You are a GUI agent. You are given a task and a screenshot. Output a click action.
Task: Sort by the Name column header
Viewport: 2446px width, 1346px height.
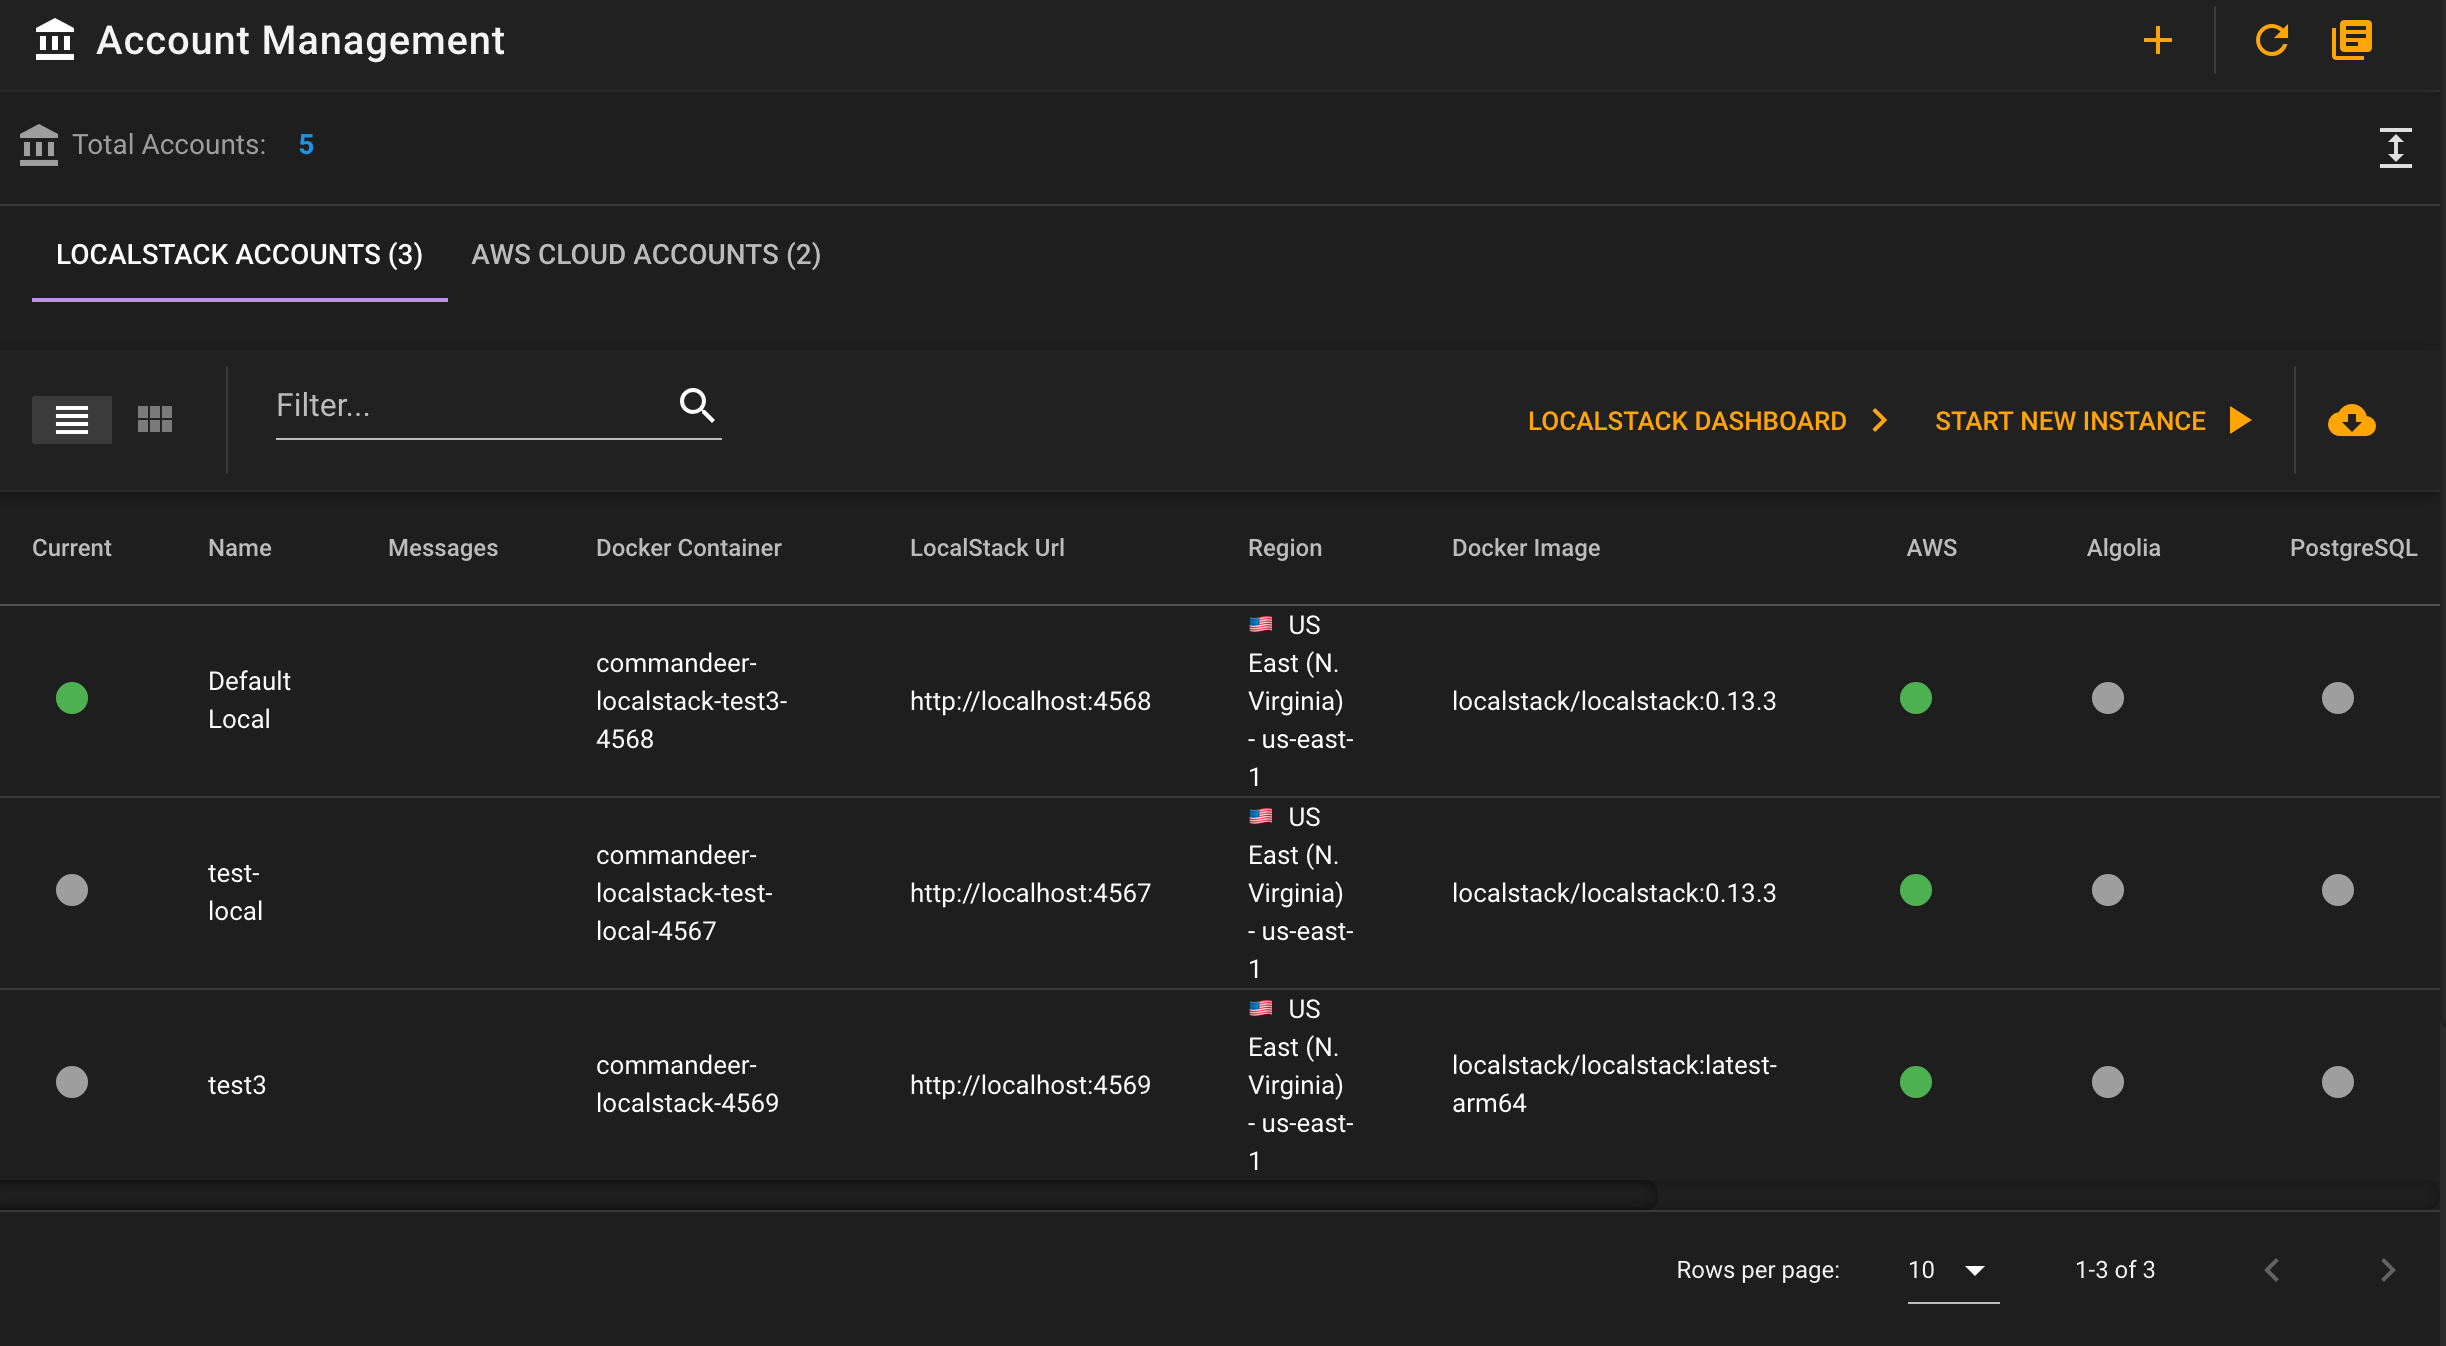point(240,548)
